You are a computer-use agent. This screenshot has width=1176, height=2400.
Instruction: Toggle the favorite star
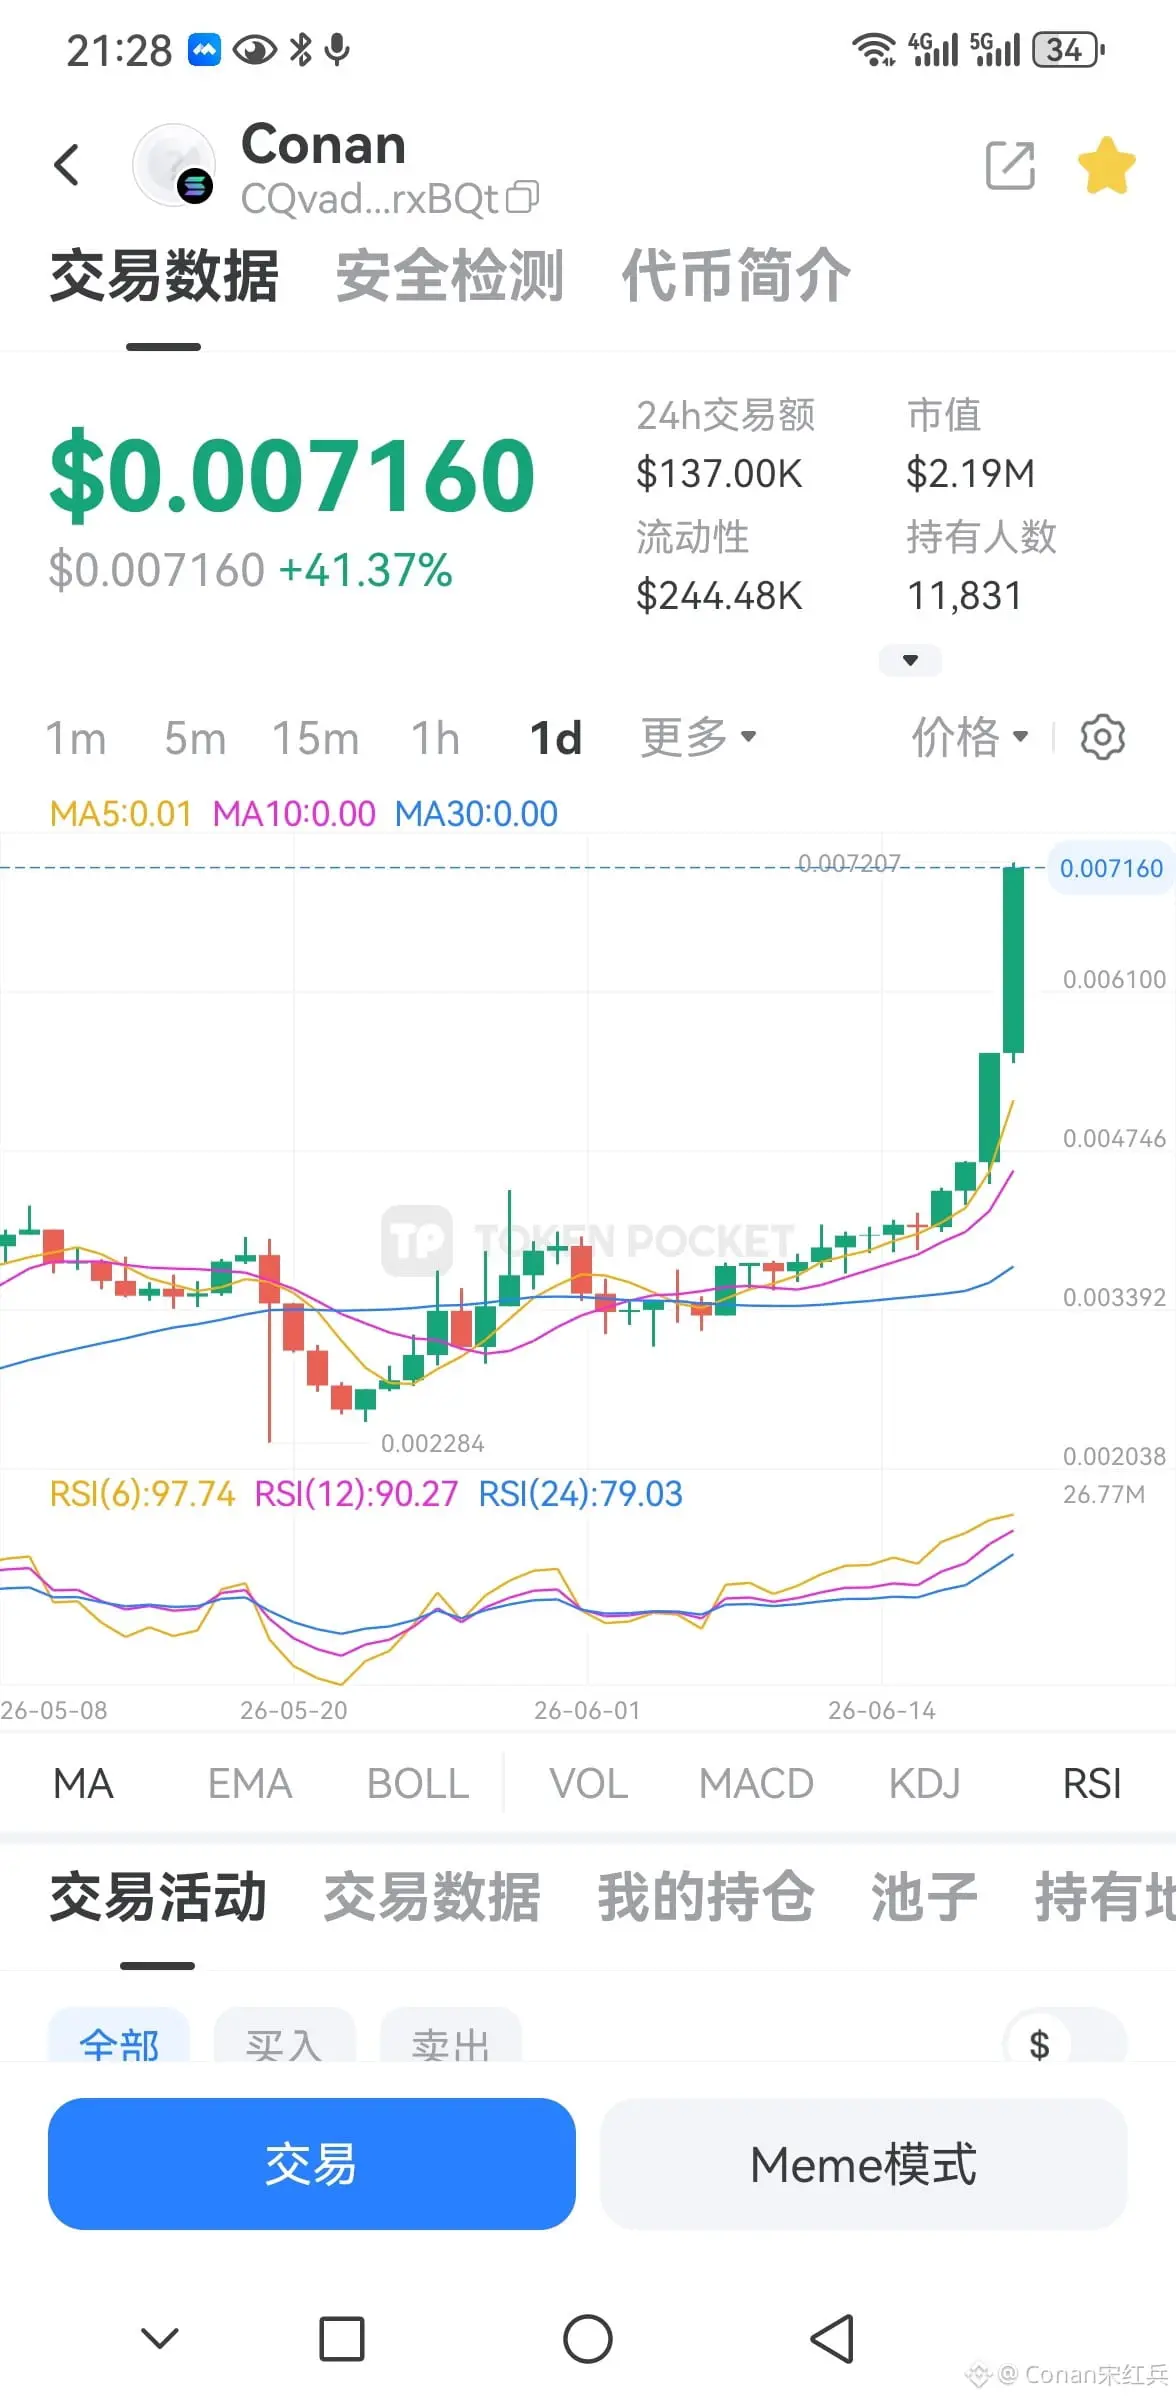point(1107,165)
